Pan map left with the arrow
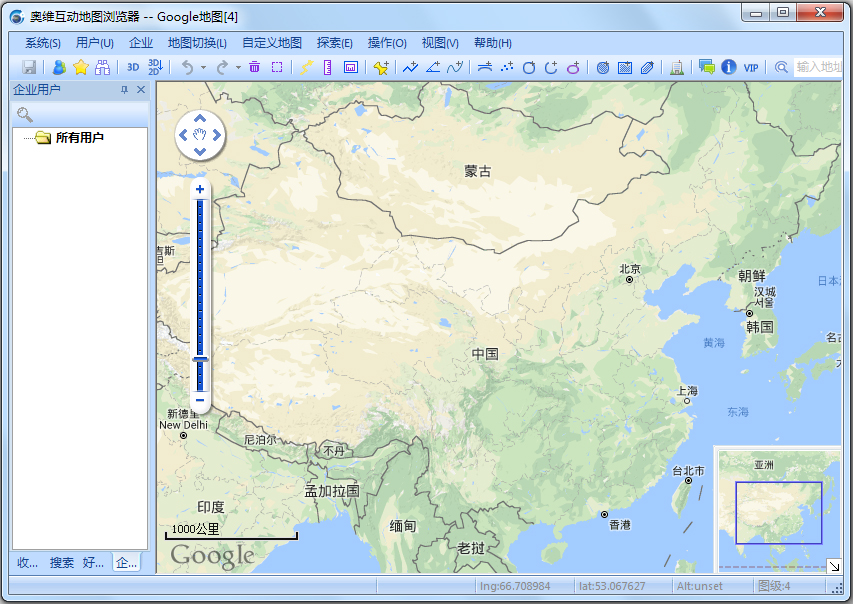Viewport: 853px width, 604px height. tap(183, 135)
